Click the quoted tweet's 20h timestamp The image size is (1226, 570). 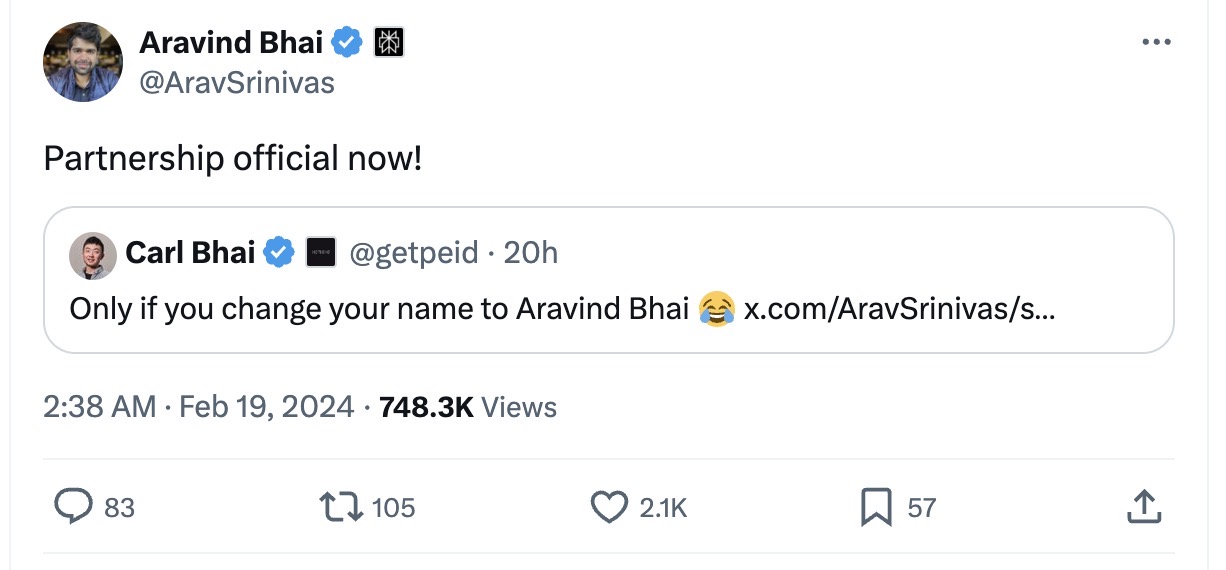tap(531, 253)
